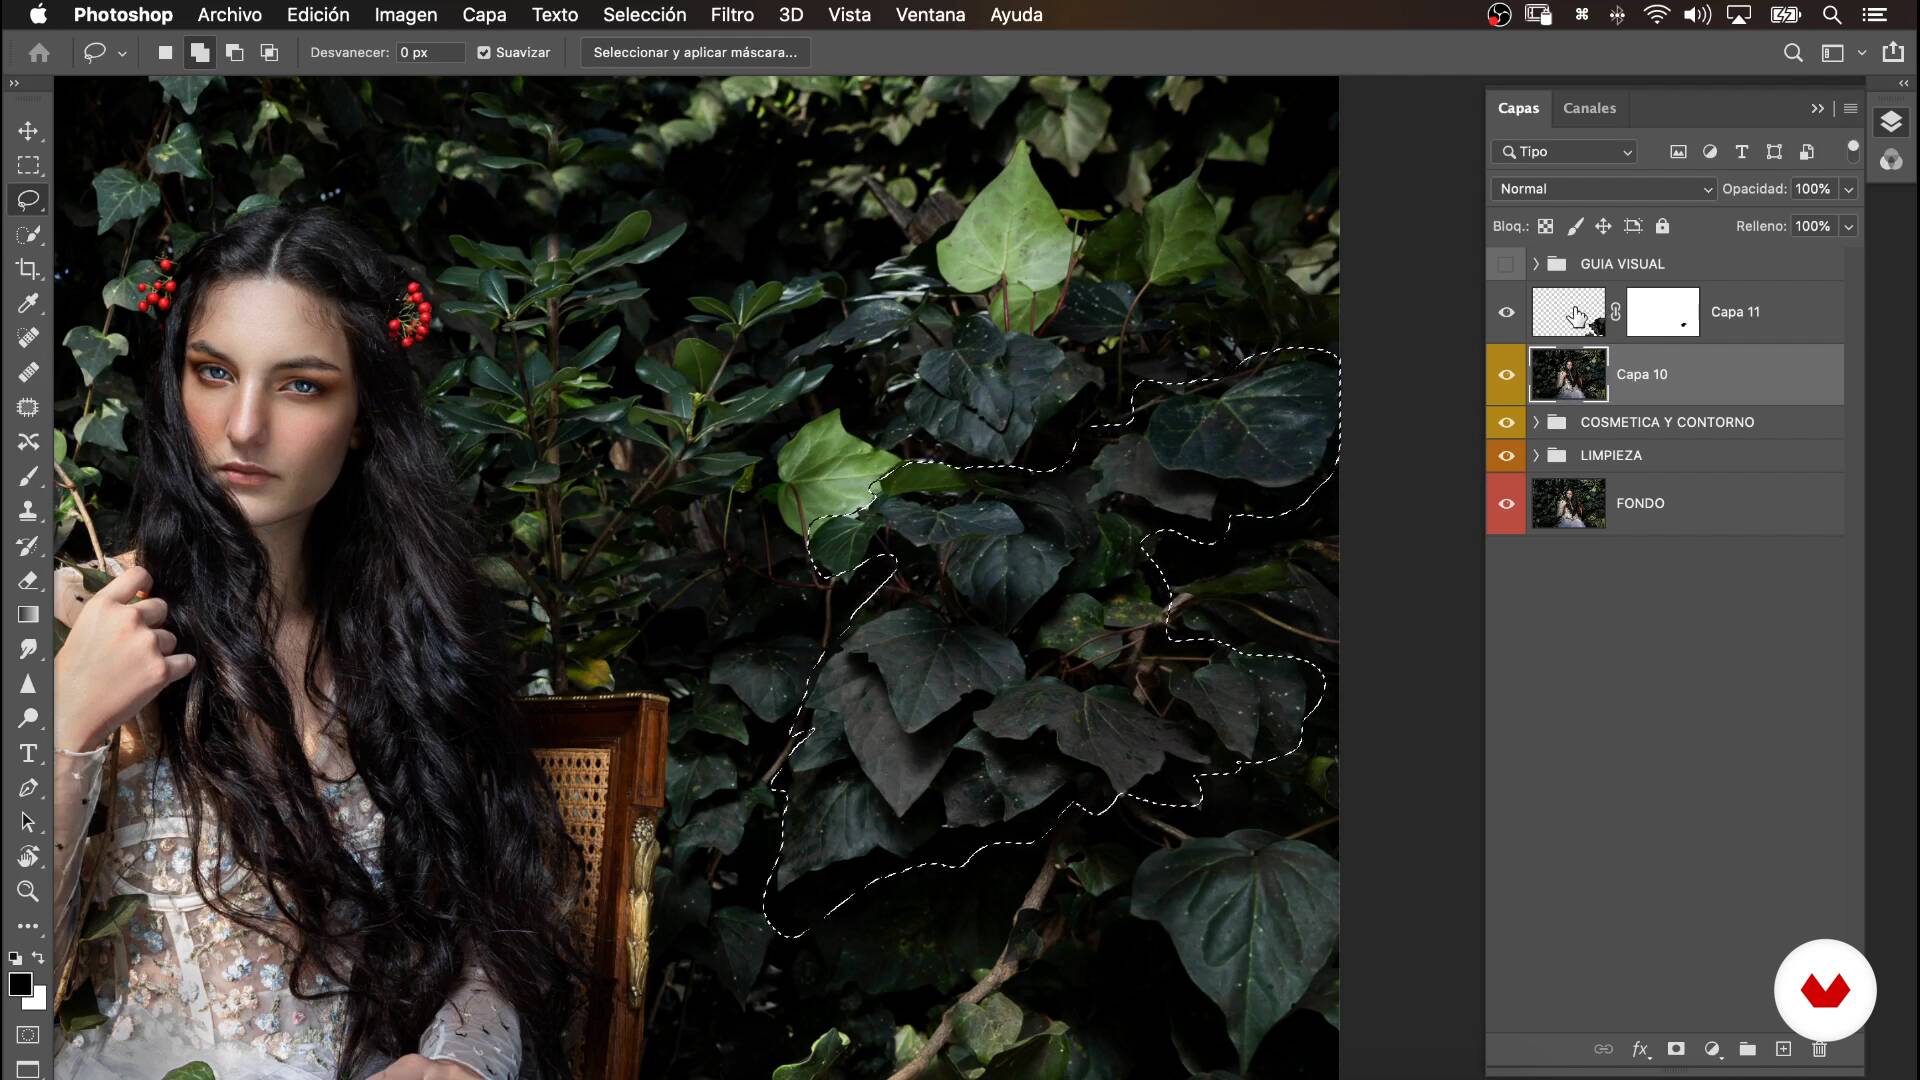Delete layer with trash icon

coord(1819,1049)
